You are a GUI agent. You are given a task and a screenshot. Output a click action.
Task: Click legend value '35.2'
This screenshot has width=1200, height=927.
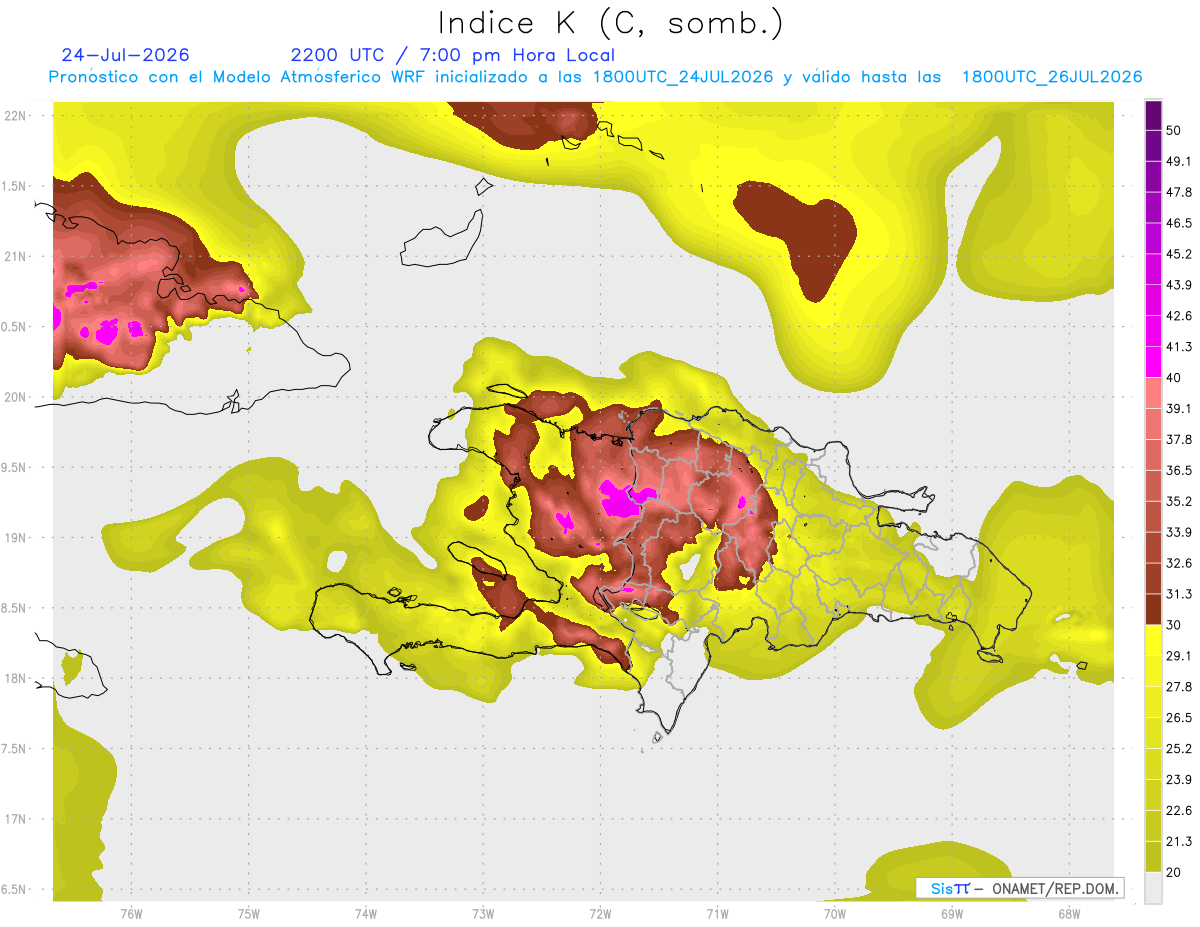1177,501
